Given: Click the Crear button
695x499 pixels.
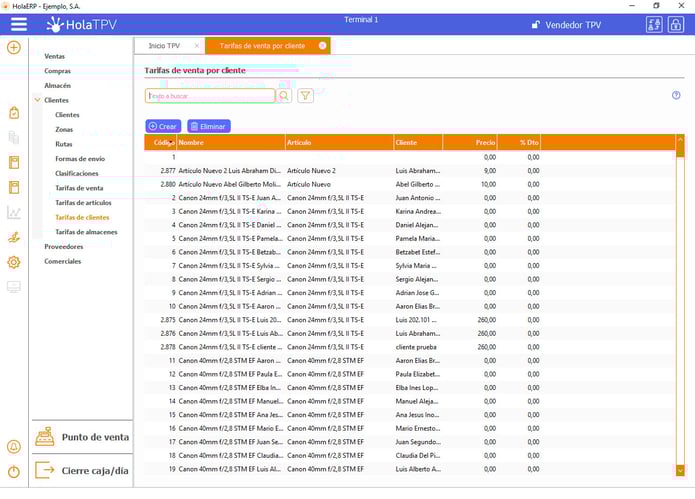Looking at the screenshot, I should [163, 126].
